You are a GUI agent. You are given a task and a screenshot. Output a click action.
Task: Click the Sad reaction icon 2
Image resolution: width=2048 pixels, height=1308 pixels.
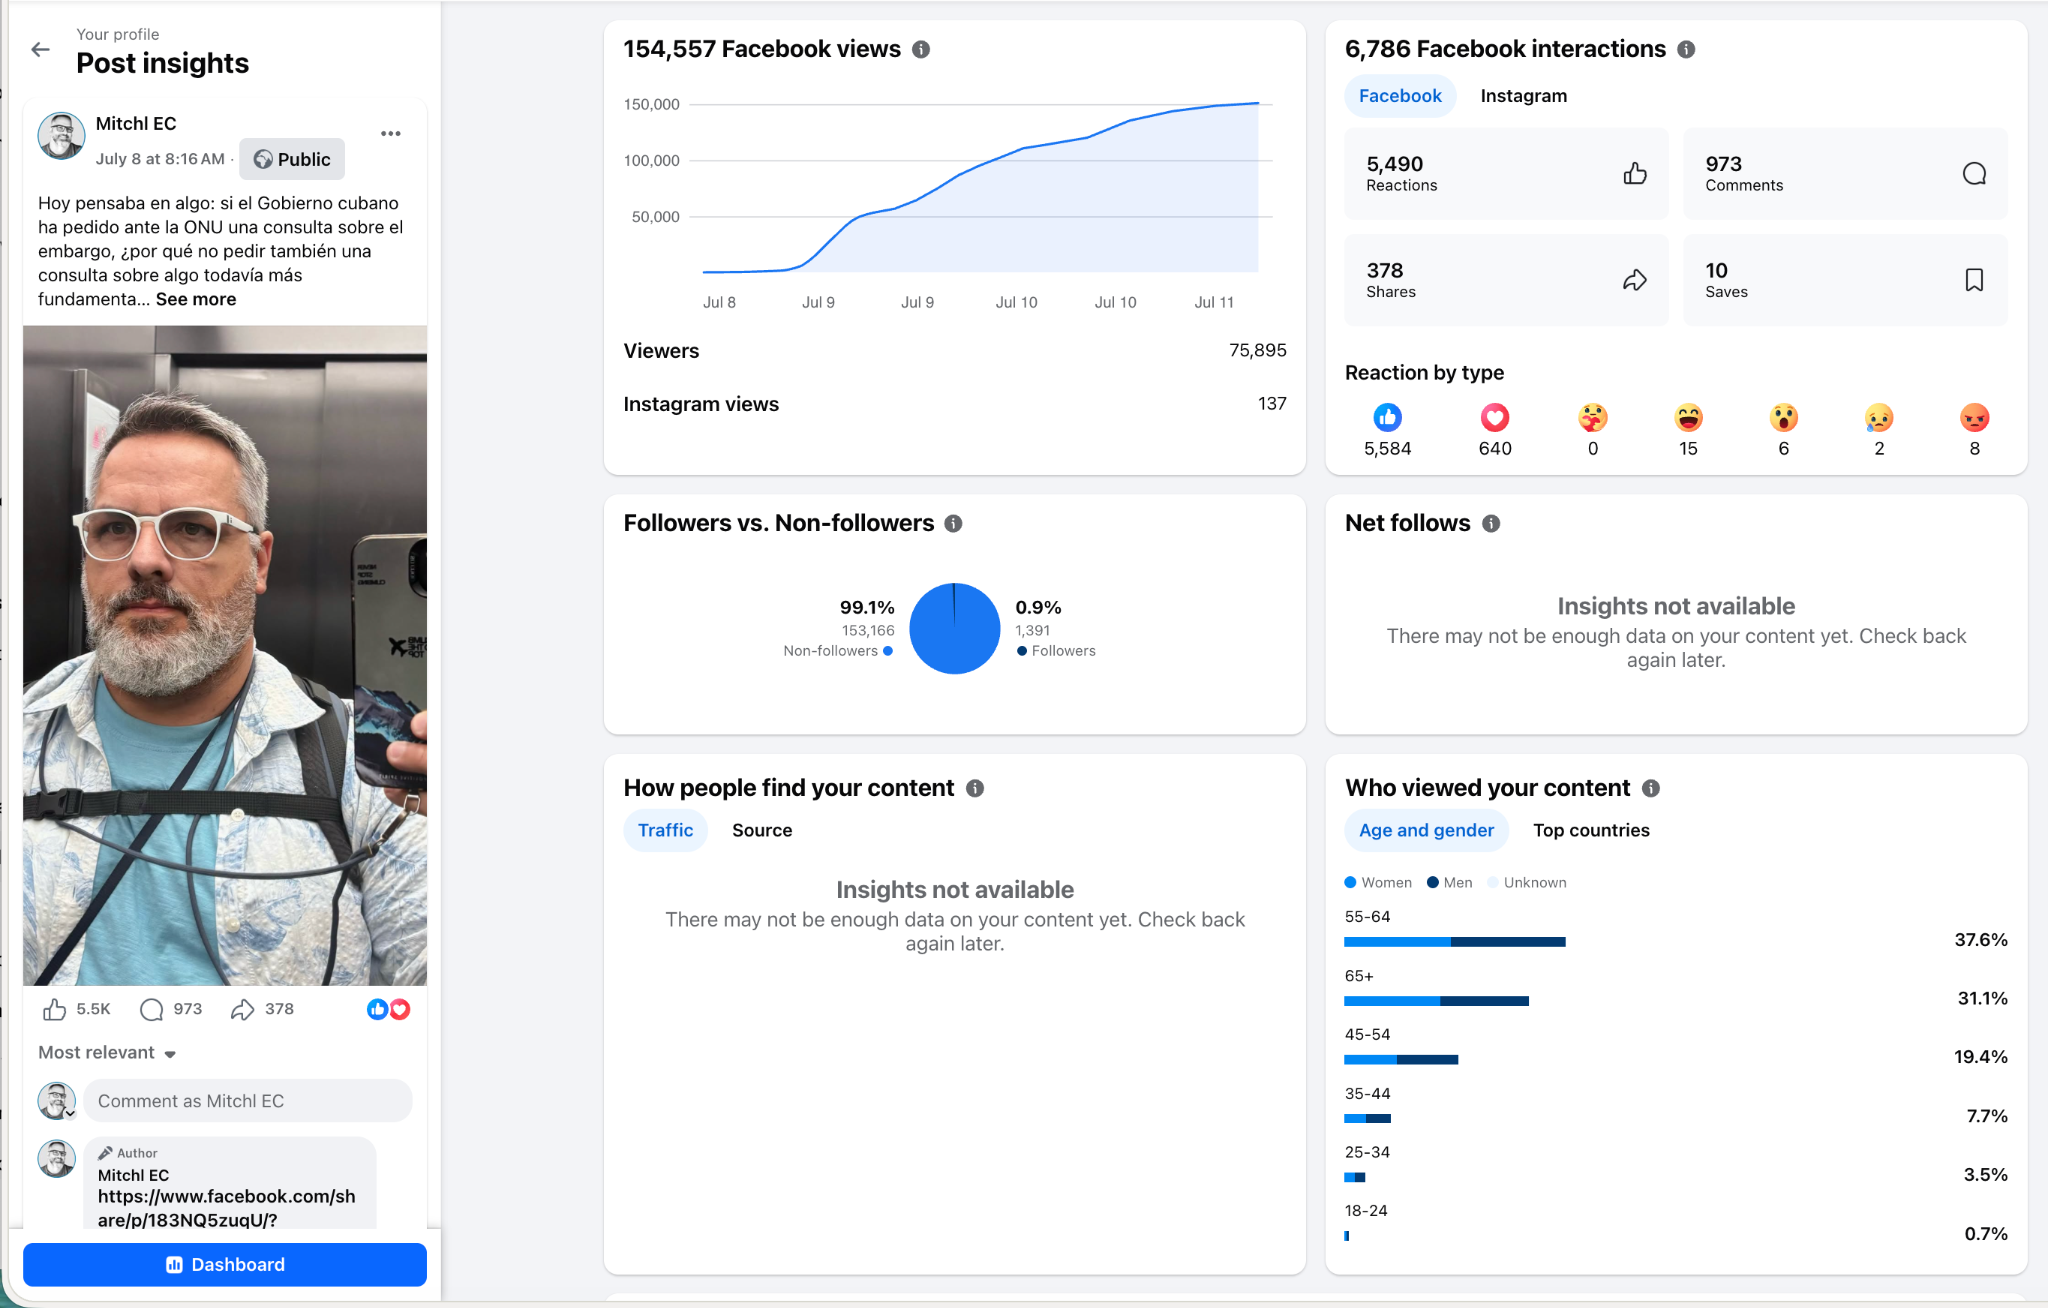coord(1879,417)
